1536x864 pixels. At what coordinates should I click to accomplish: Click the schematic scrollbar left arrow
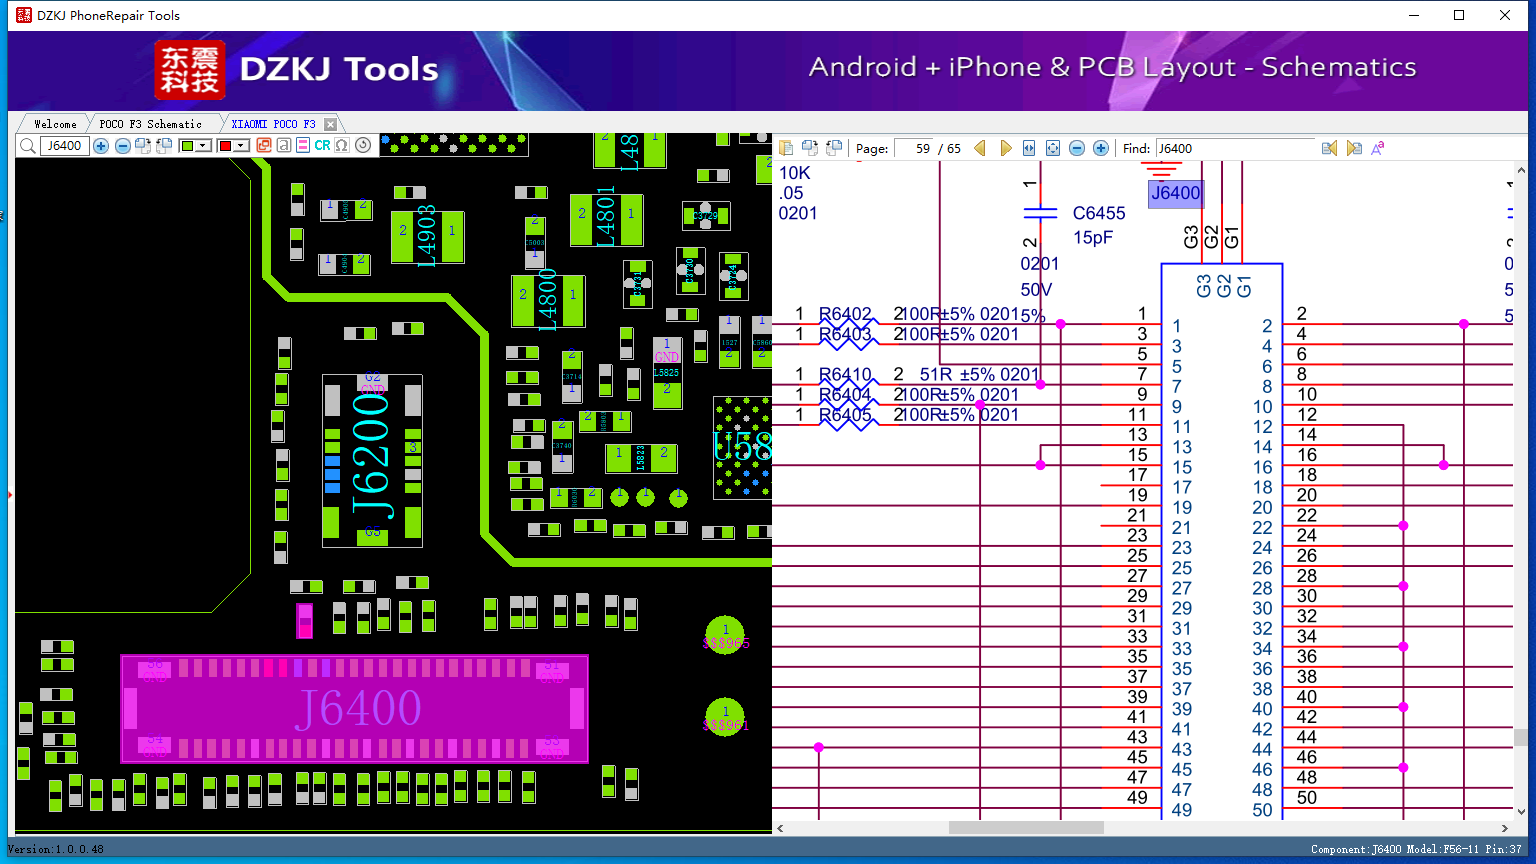pos(780,828)
